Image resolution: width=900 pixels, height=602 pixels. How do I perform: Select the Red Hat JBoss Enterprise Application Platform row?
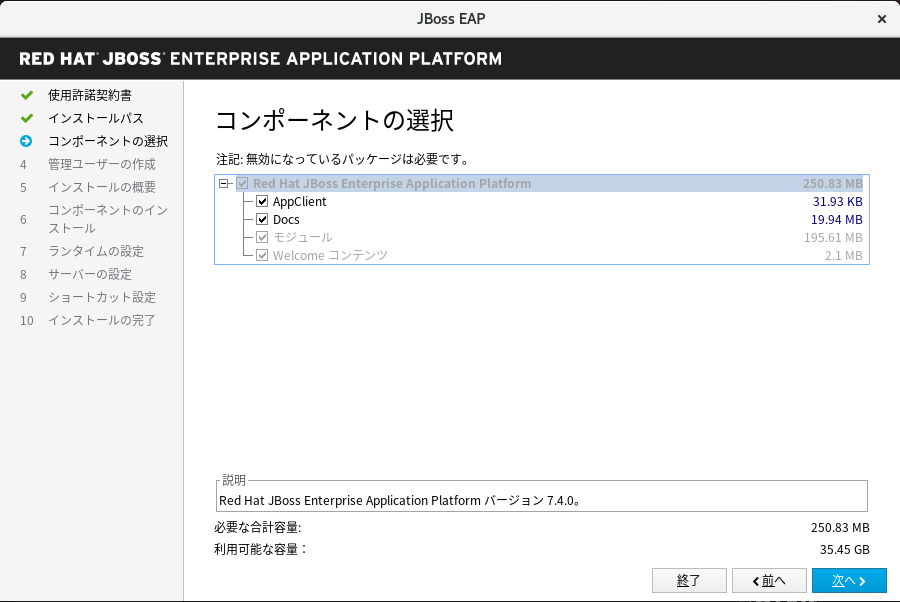pyautogui.click(x=549, y=184)
